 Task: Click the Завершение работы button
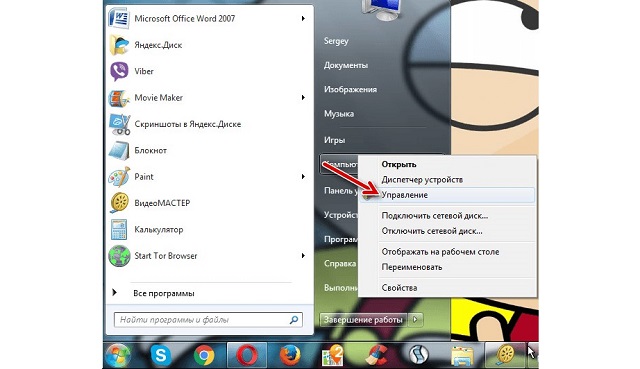[363, 320]
